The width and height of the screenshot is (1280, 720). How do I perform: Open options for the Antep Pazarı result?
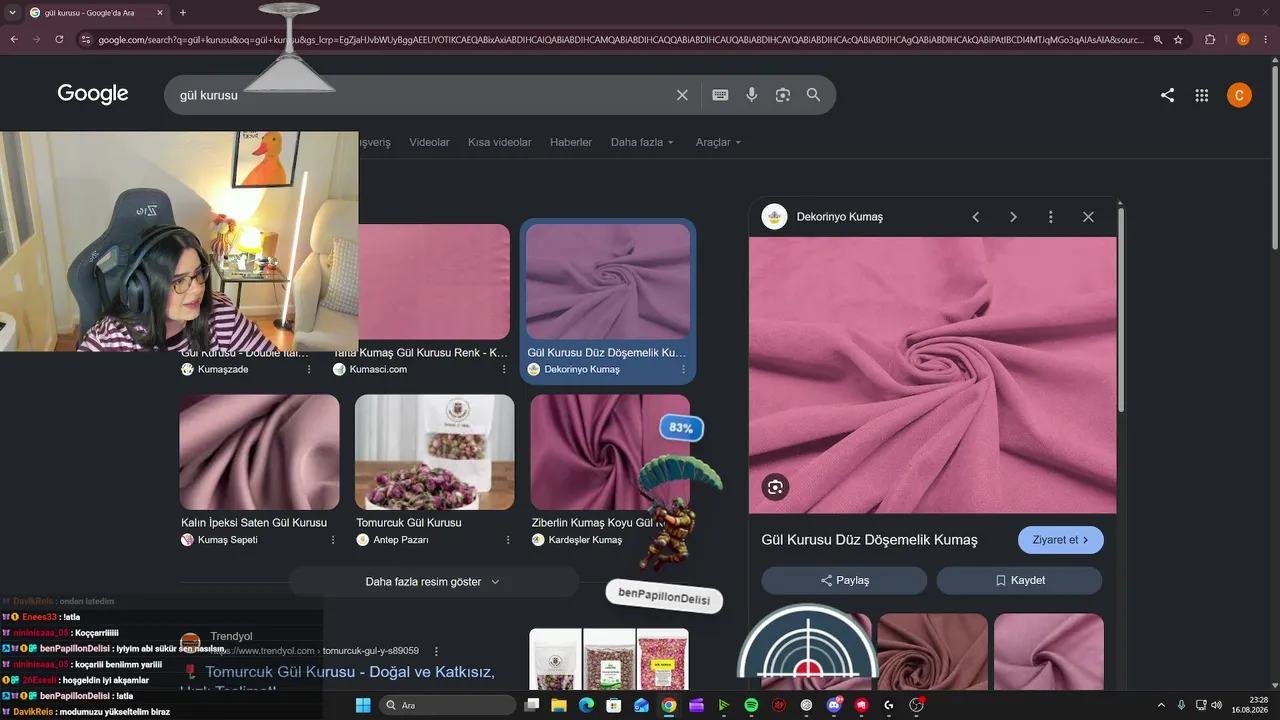tap(508, 540)
